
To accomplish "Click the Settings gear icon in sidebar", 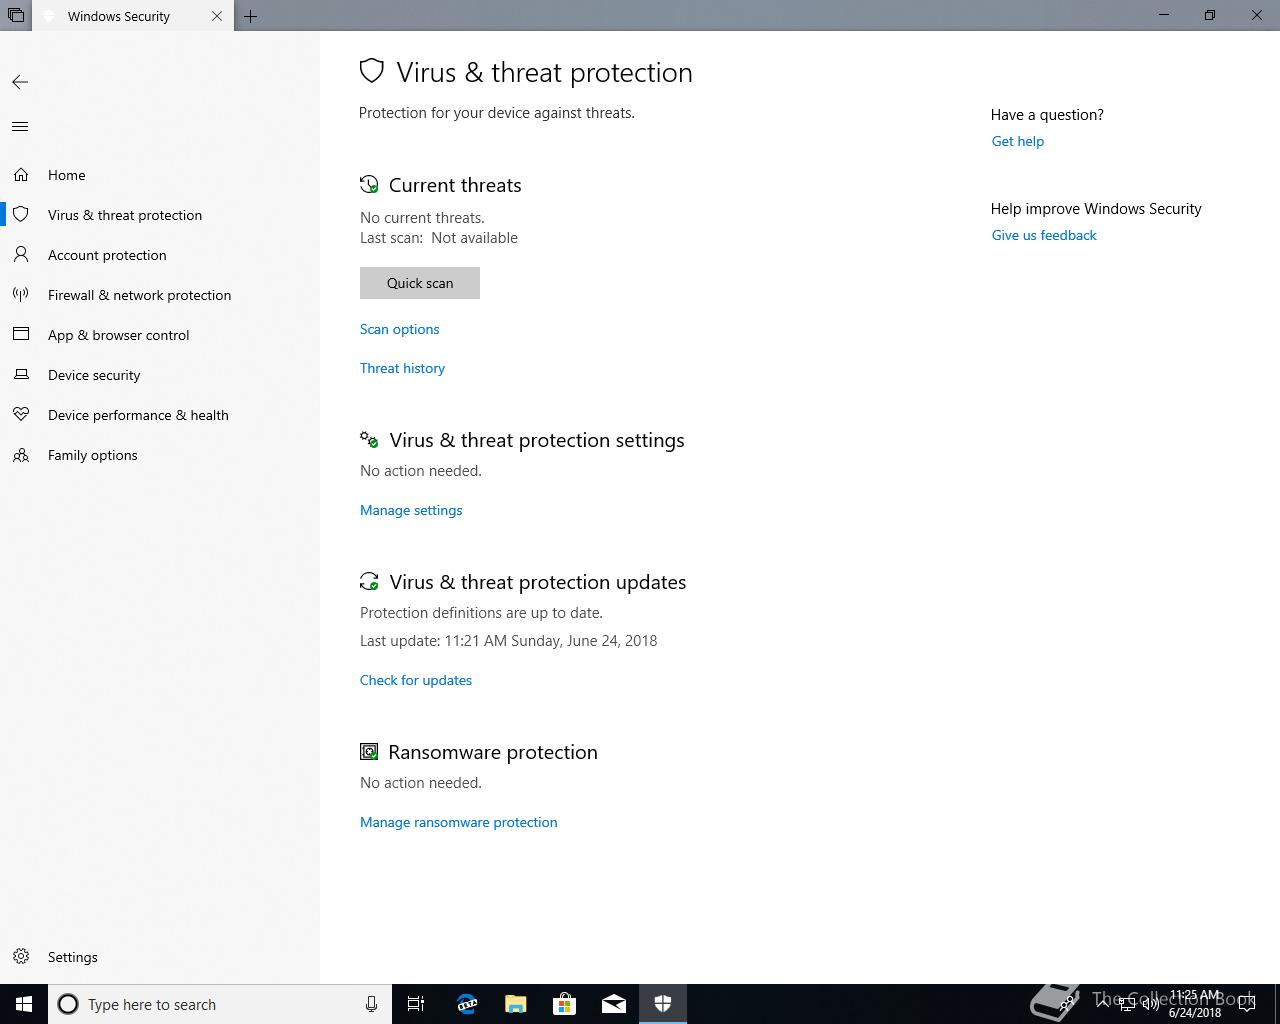I will pos(21,957).
